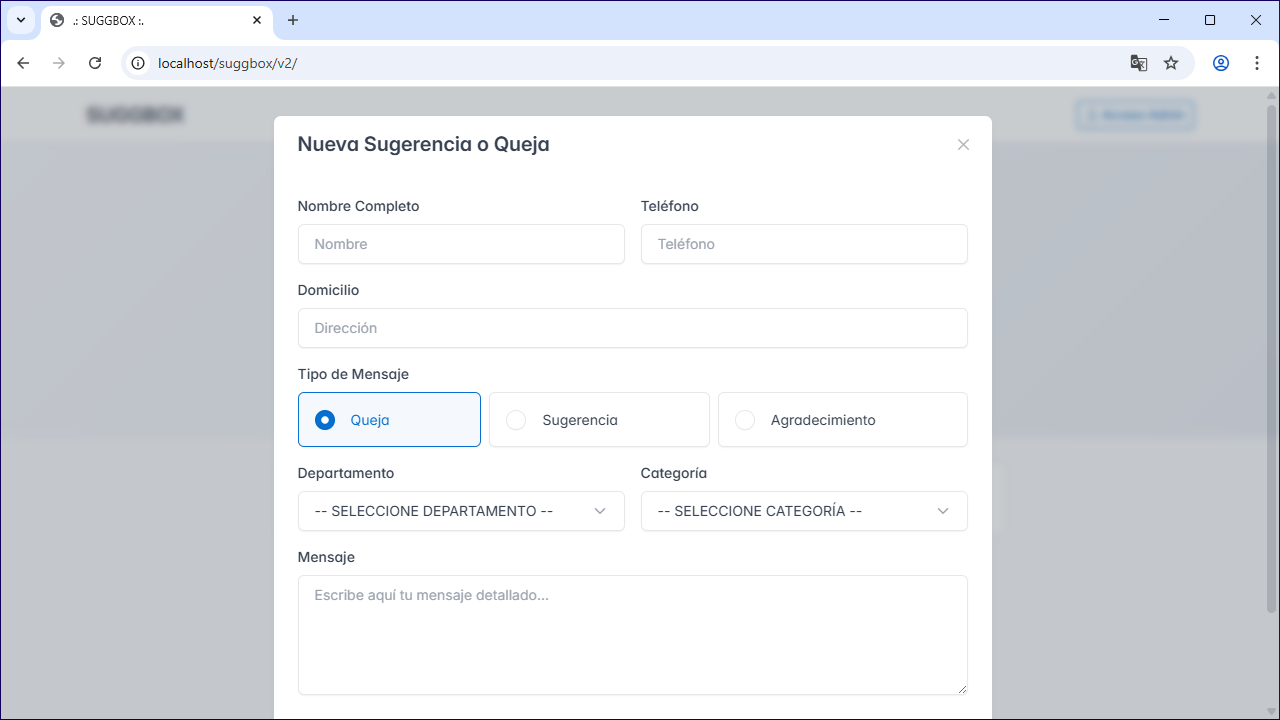Open the Google Translate page icon
The width and height of the screenshot is (1280, 720).
tap(1138, 63)
